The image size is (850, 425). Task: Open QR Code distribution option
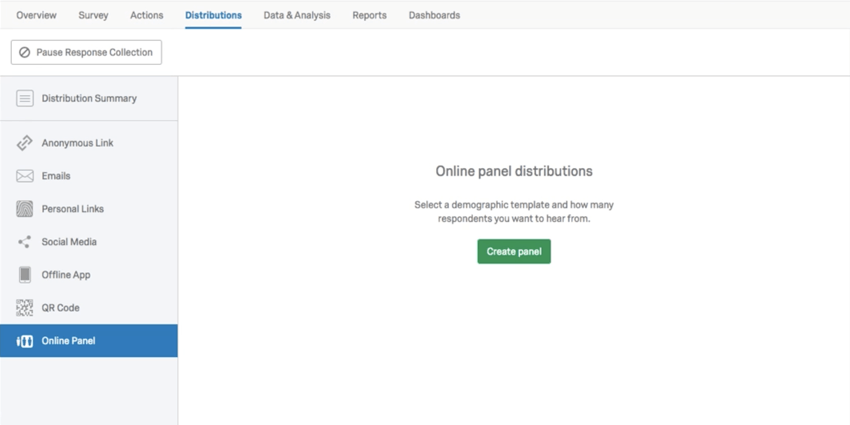coord(89,308)
